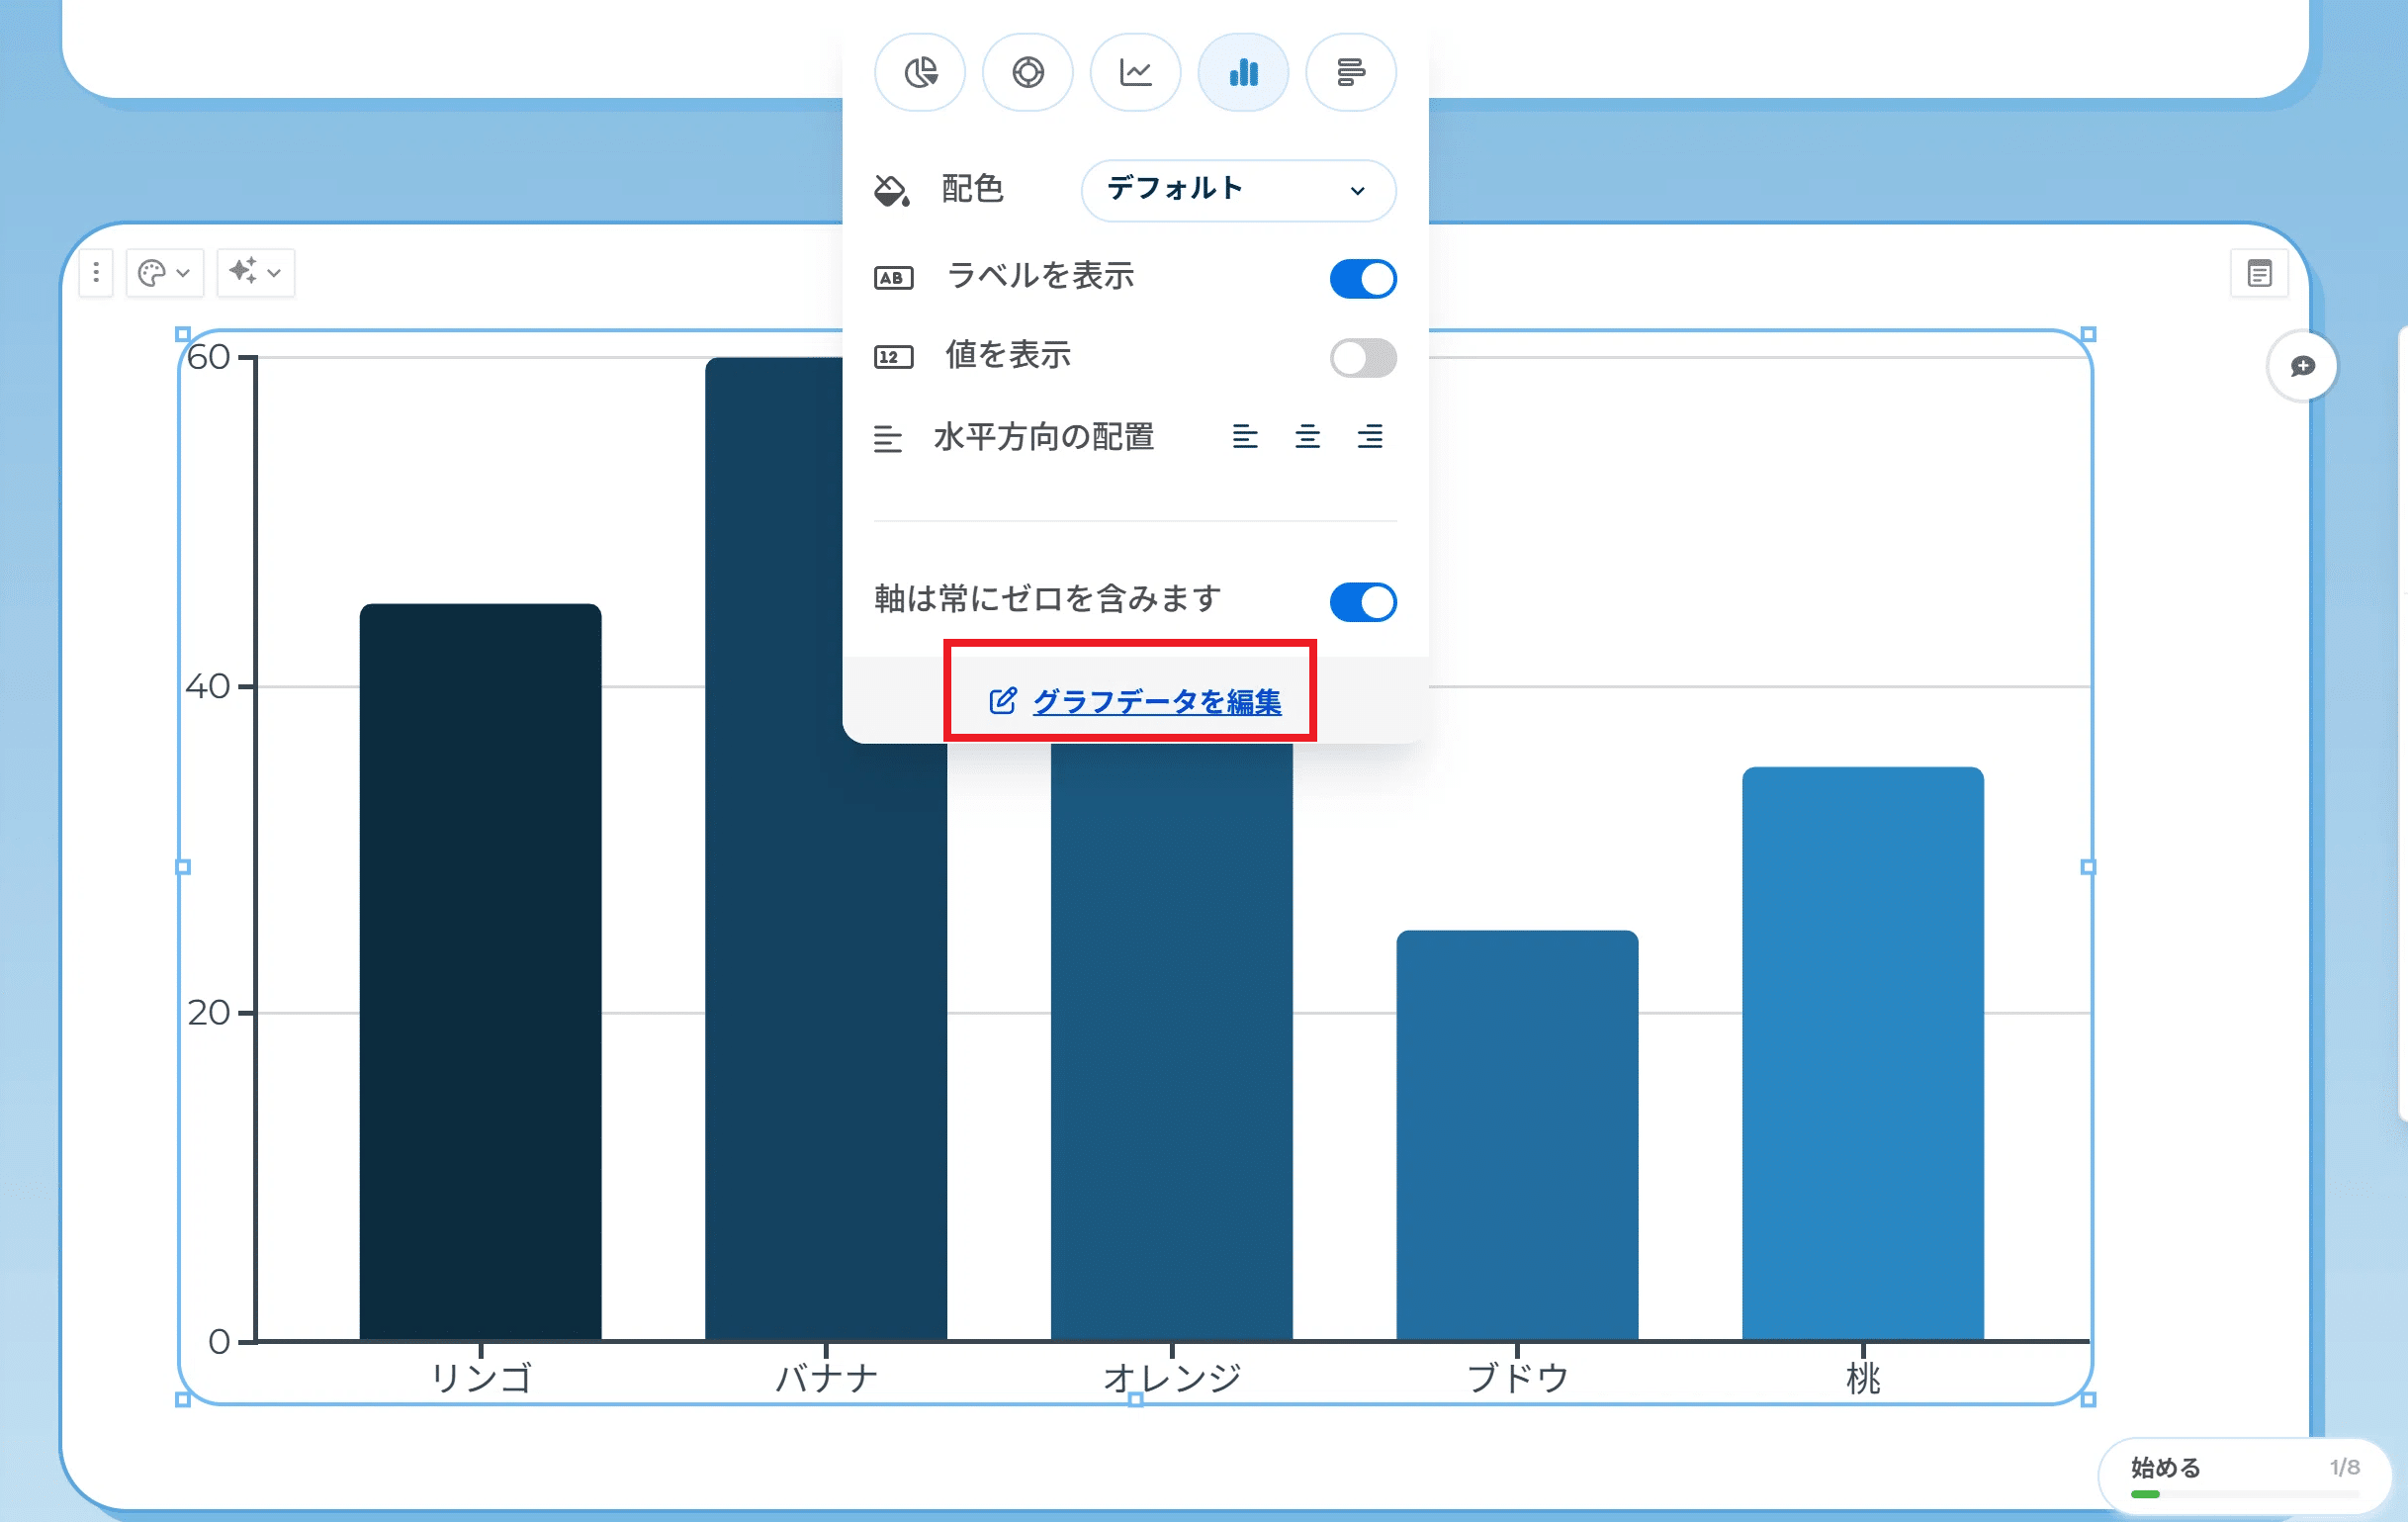Align chart horizontally to the right

(1370, 437)
